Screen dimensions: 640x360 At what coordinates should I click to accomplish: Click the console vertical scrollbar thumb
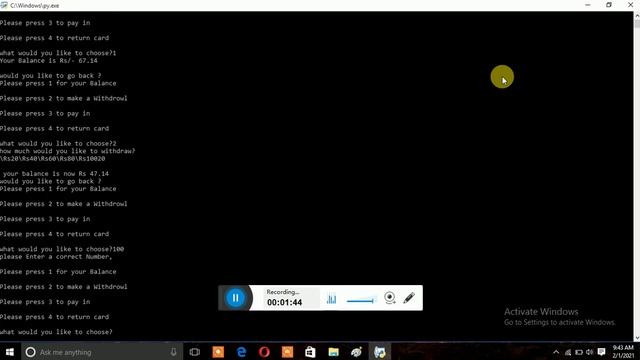(637, 24)
